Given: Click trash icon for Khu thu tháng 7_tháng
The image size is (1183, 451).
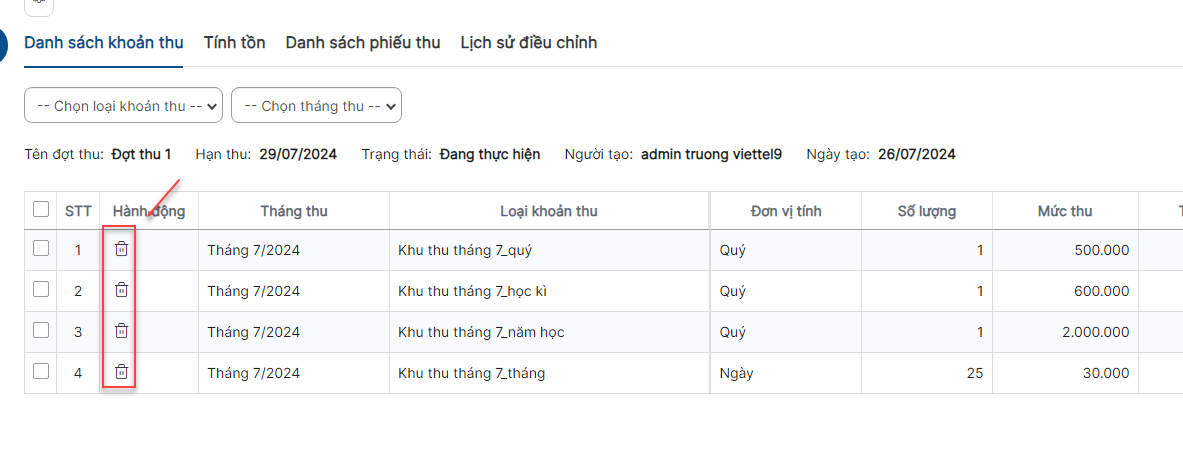Looking at the screenshot, I should [121, 371].
